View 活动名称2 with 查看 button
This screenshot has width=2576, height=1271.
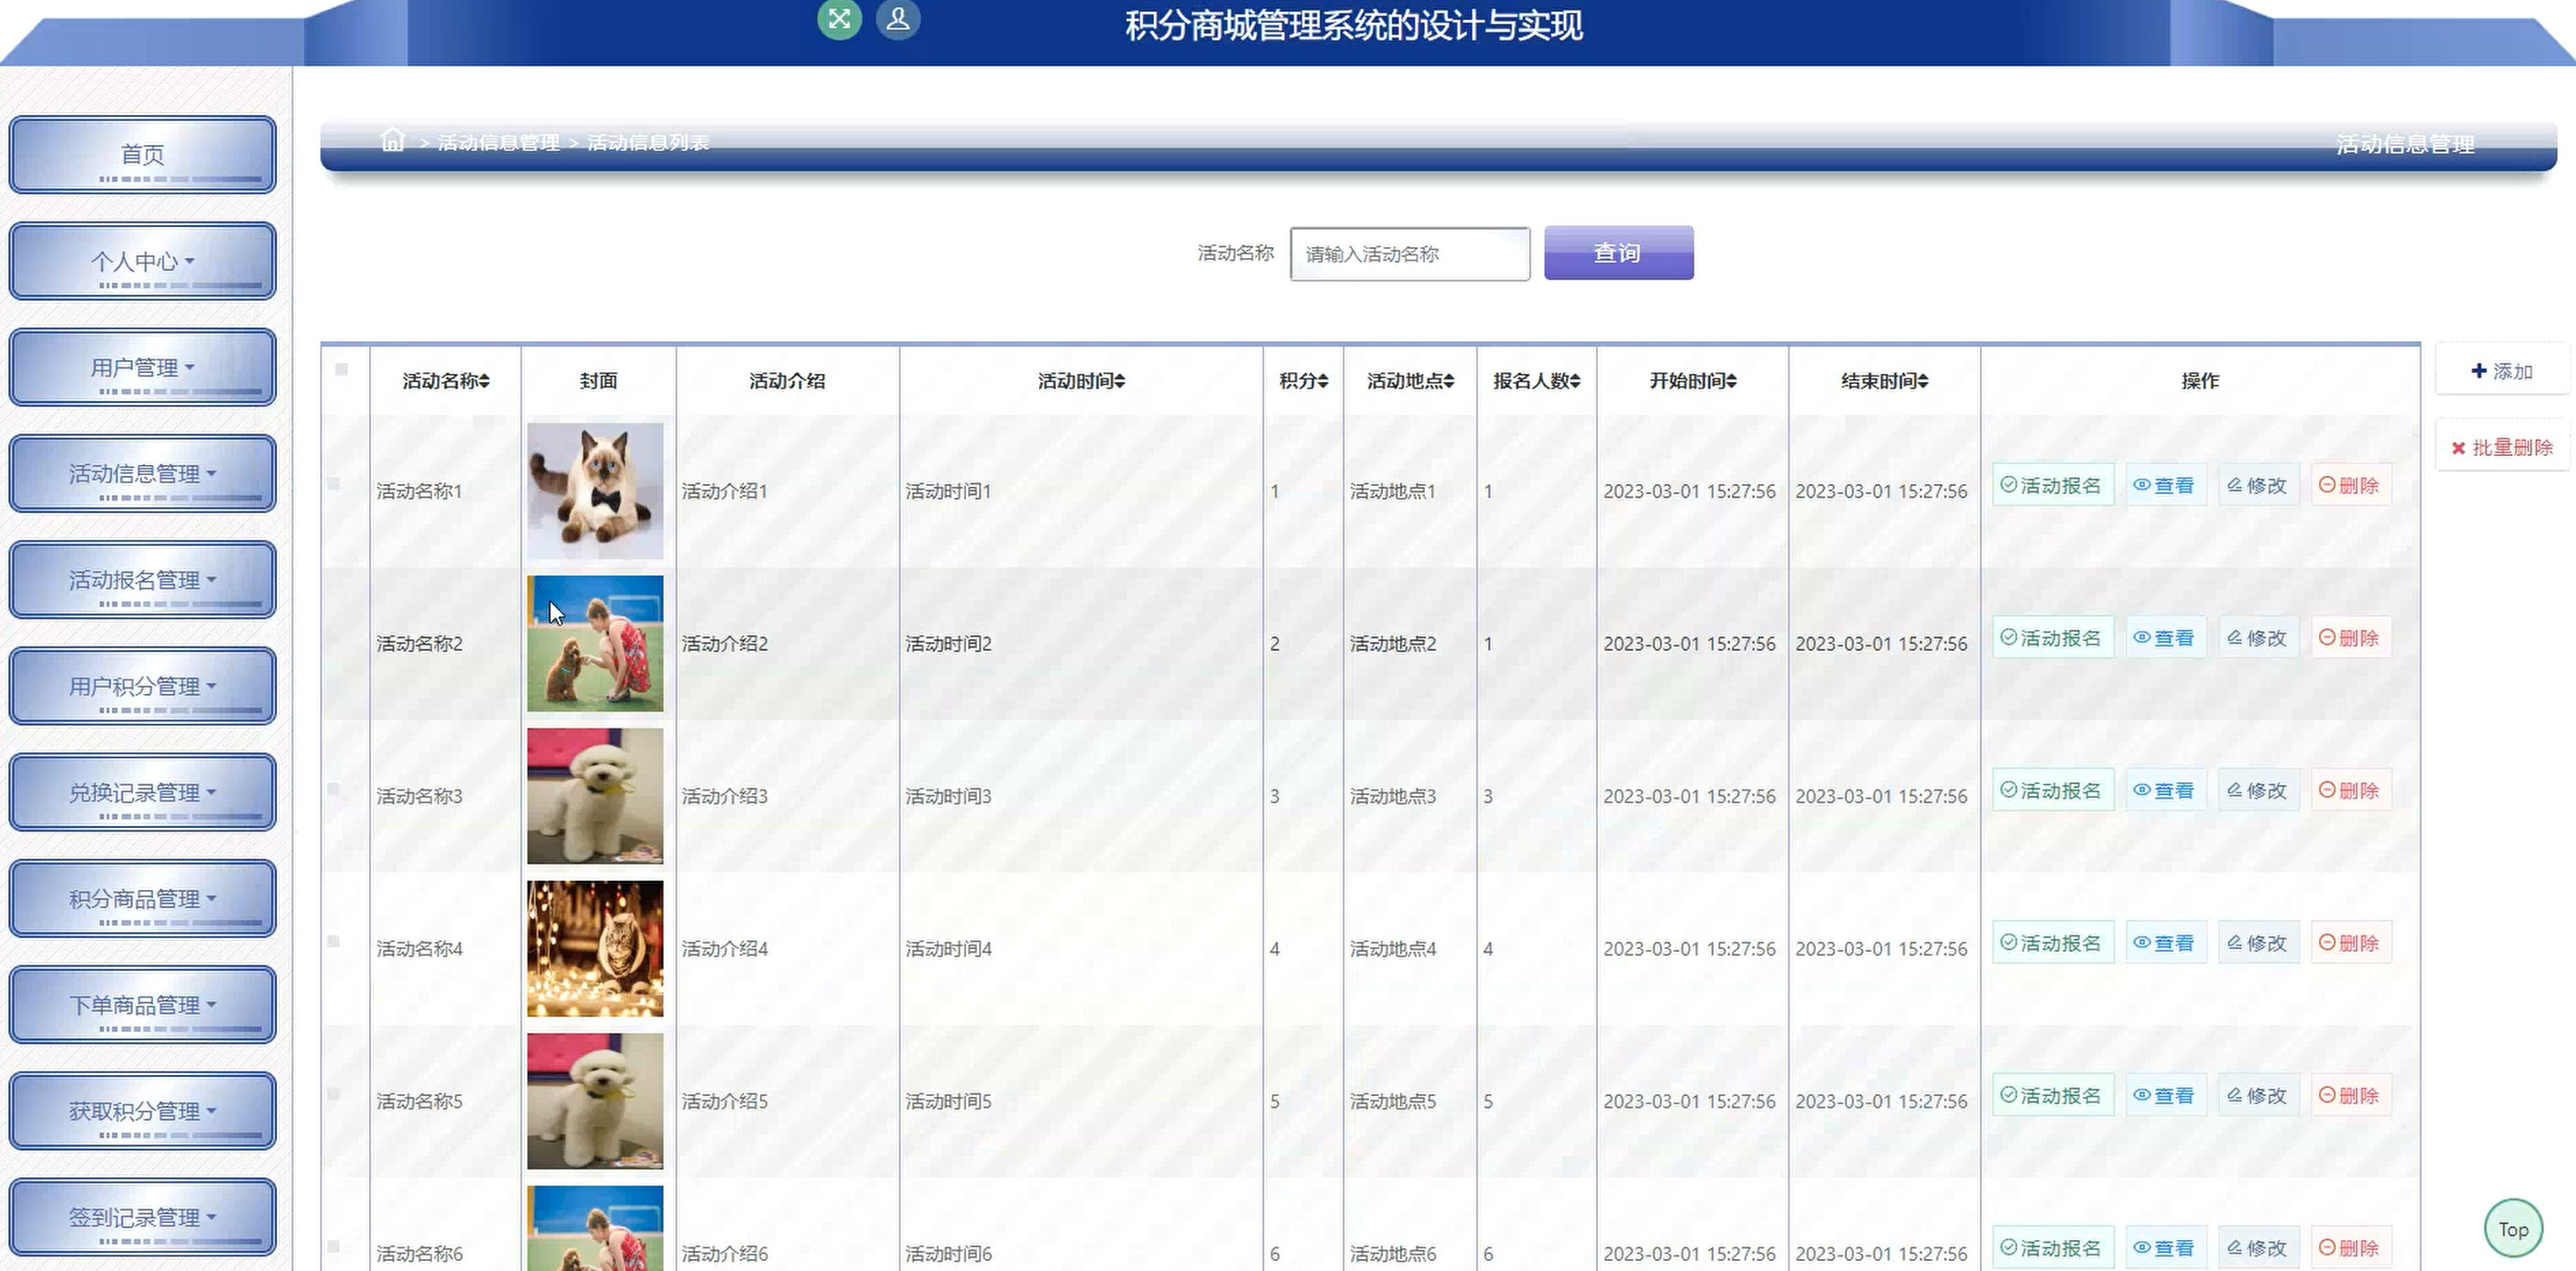tap(2165, 638)
